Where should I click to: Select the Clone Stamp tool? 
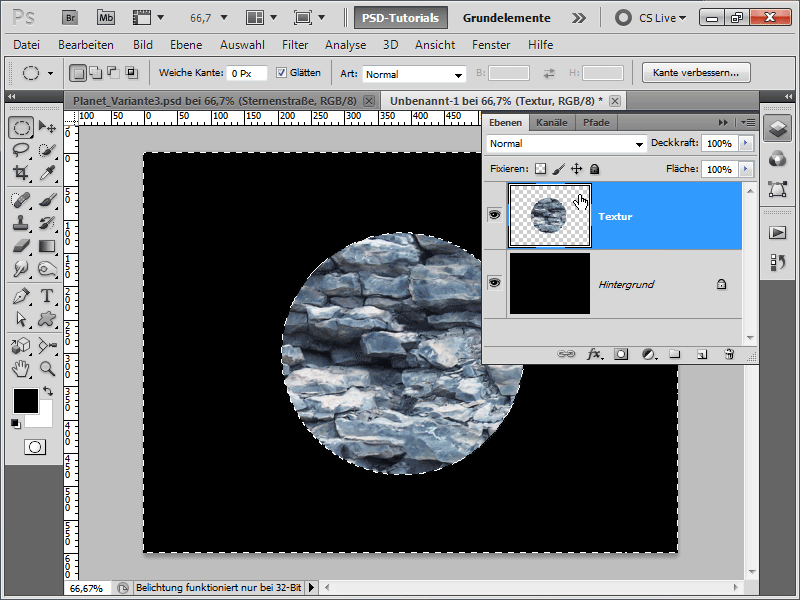[21, 223]
